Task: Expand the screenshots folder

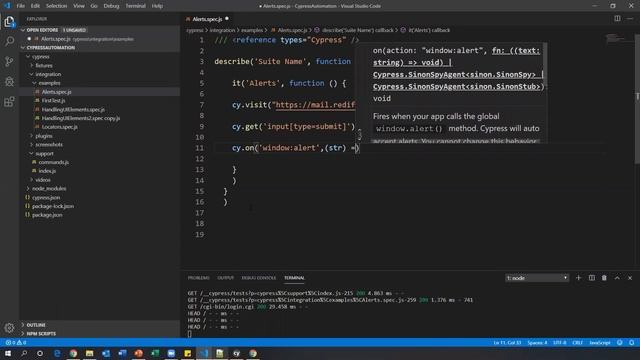Action: coord(49,144)
